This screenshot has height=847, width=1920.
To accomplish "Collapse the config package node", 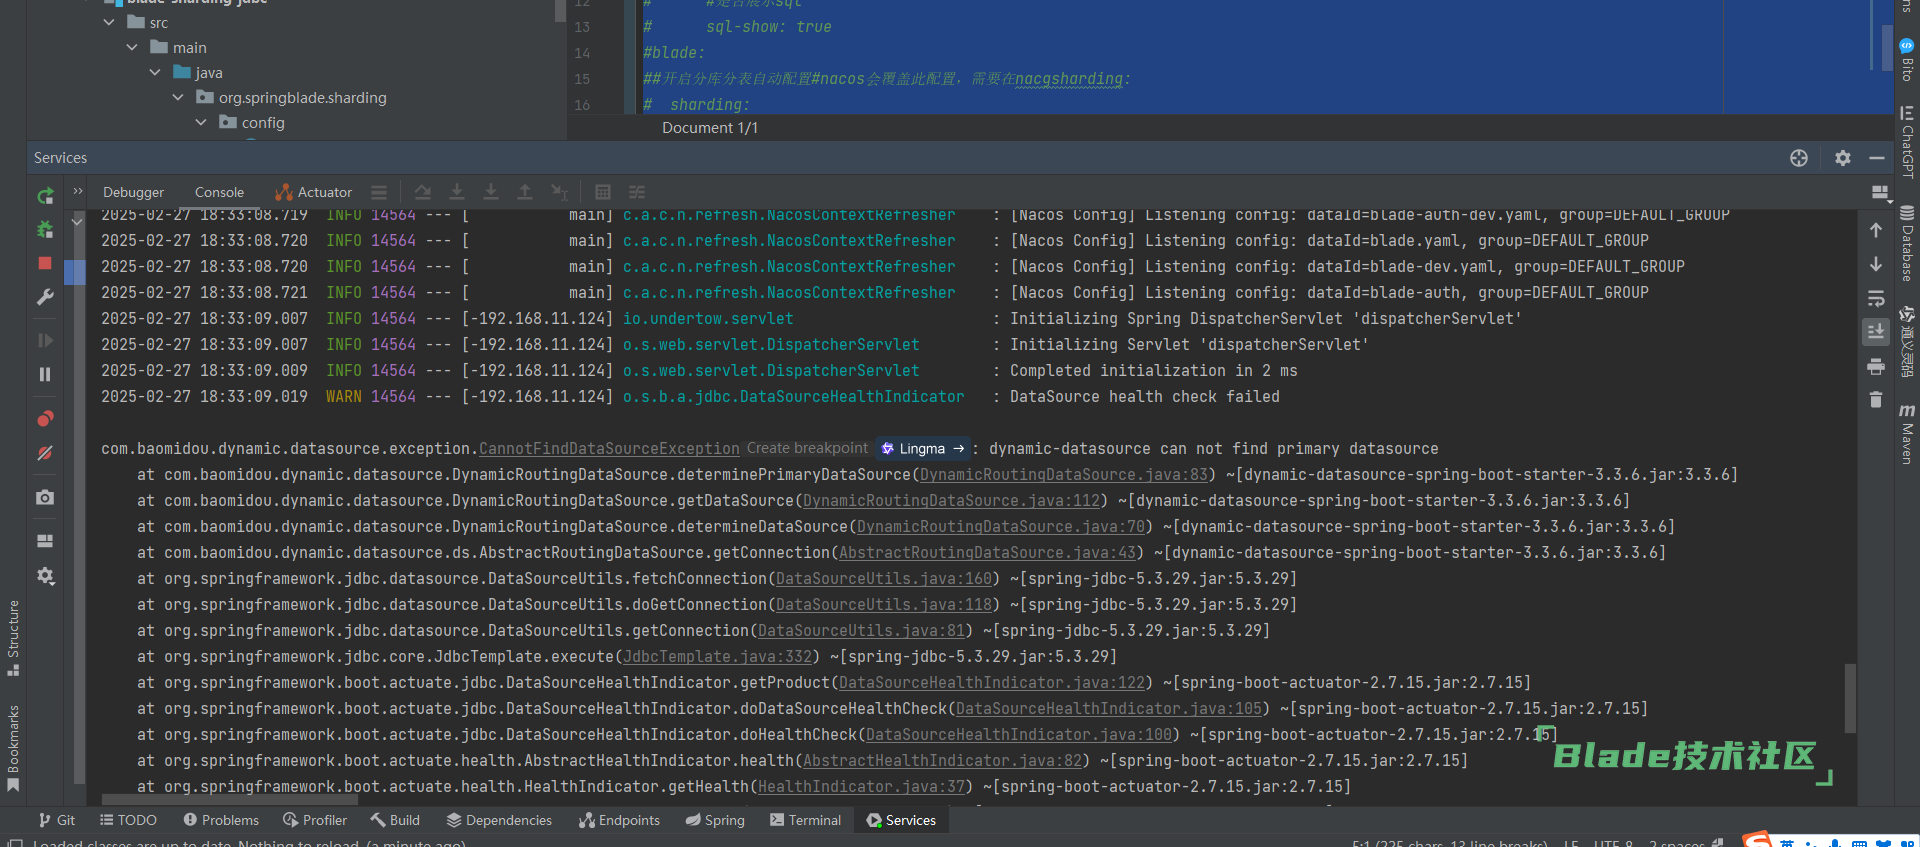I will pos(201,122).
